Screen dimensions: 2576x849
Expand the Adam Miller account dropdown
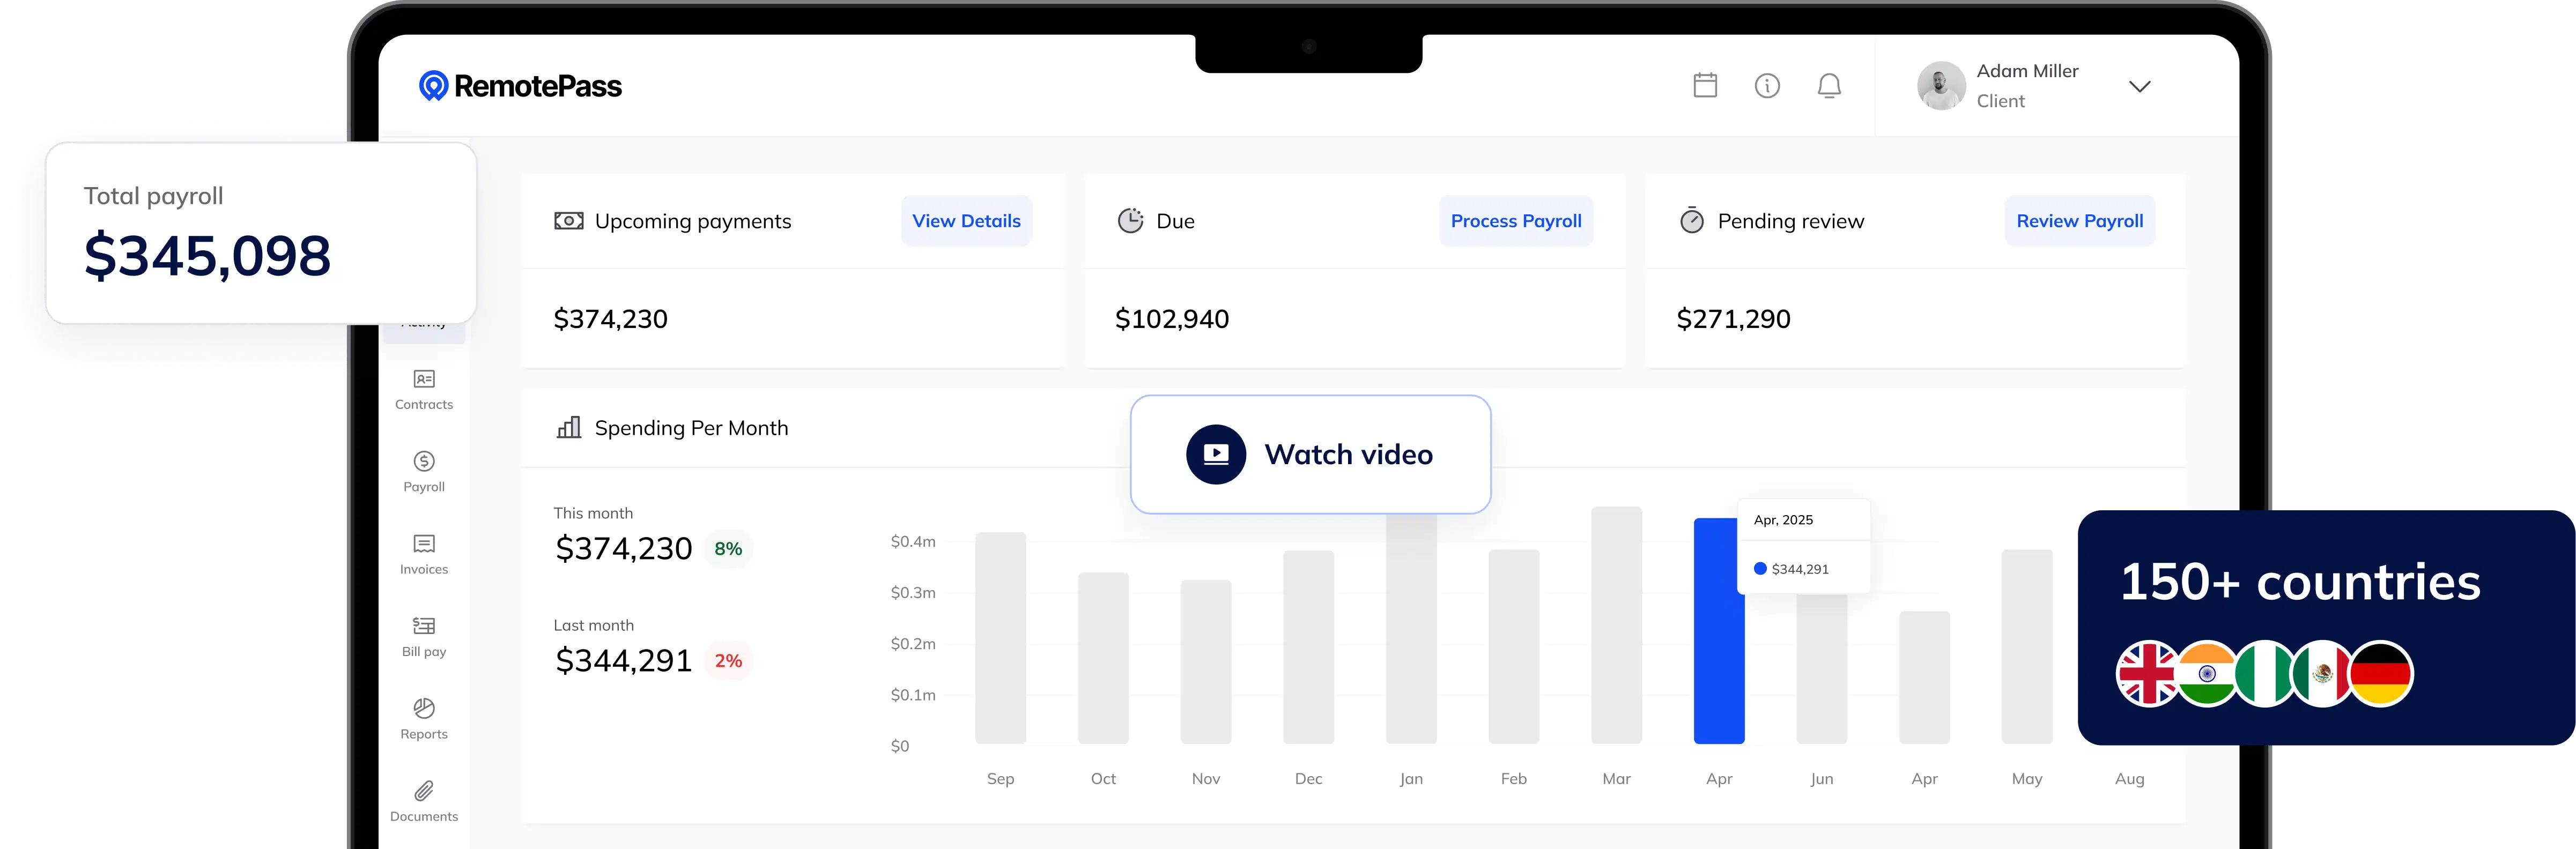tap(2139, 87)
